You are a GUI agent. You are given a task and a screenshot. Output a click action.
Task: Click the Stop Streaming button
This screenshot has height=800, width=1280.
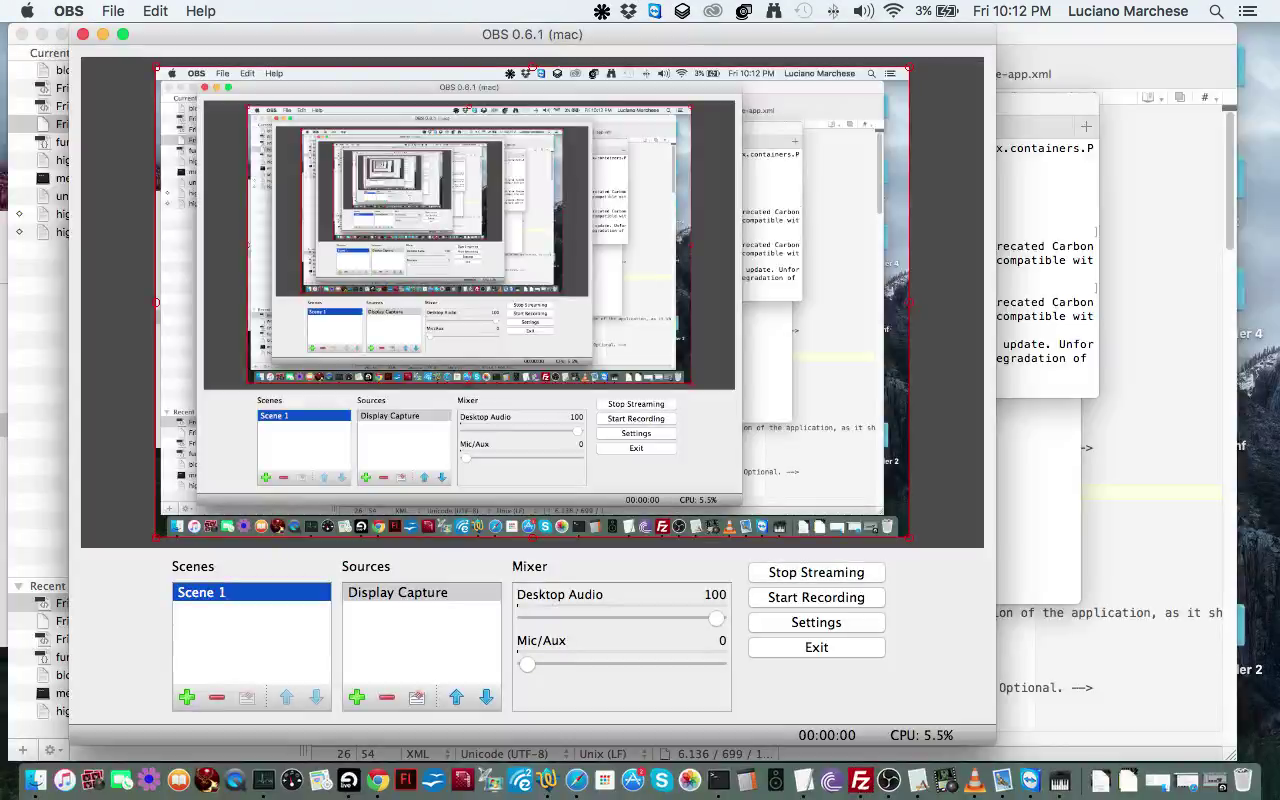pyautogui.click(x=816, y=572)
